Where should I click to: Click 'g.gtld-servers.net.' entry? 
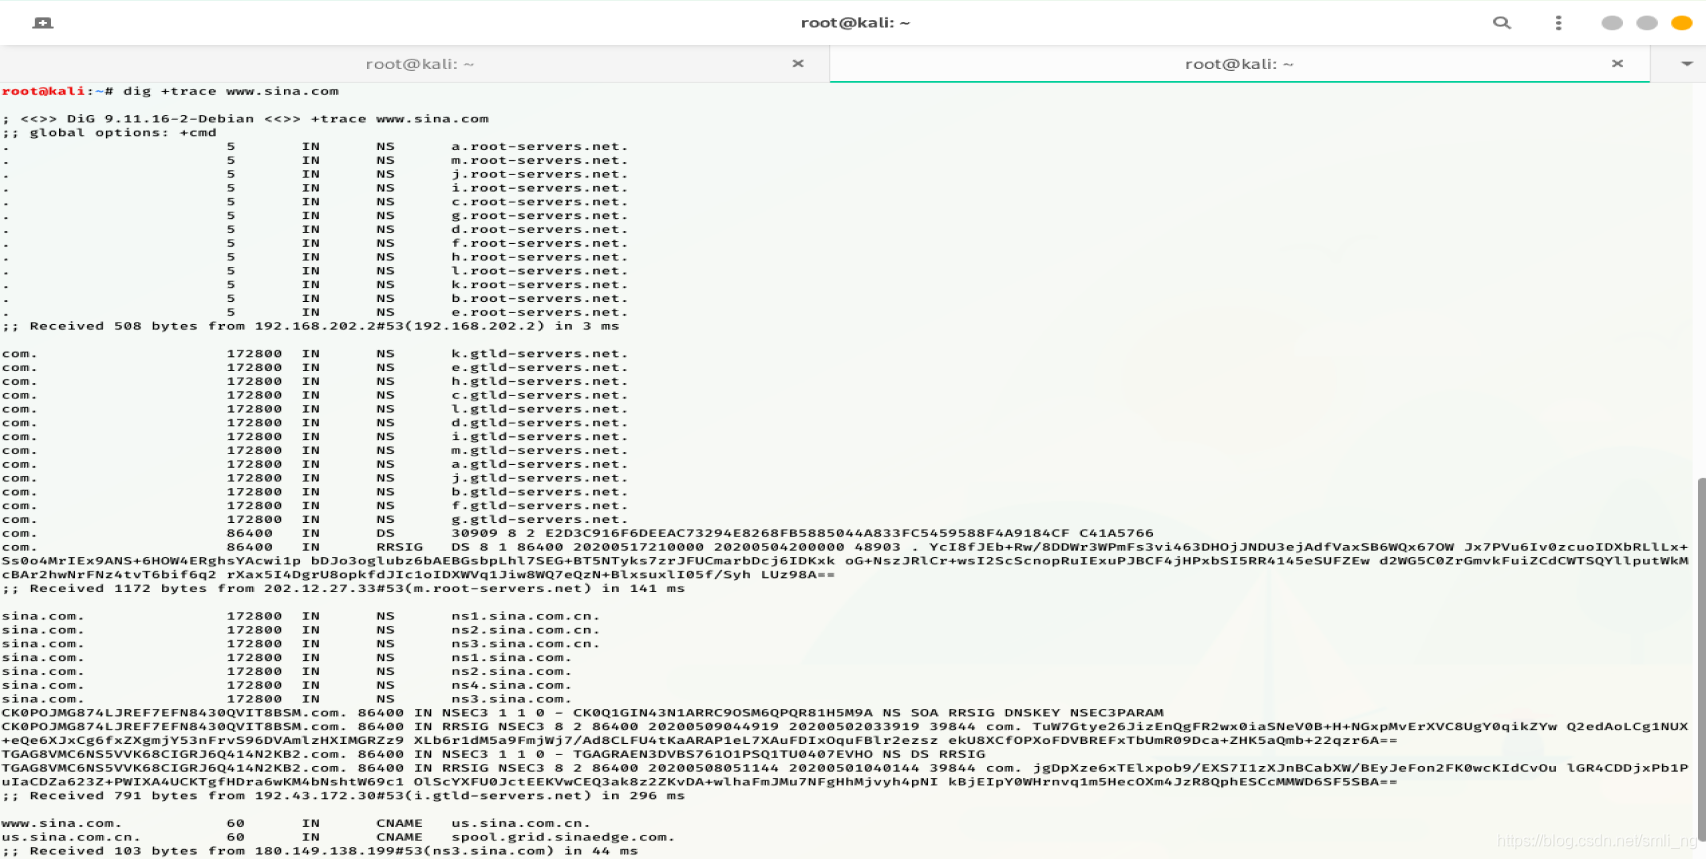click(x=539, y=520)
